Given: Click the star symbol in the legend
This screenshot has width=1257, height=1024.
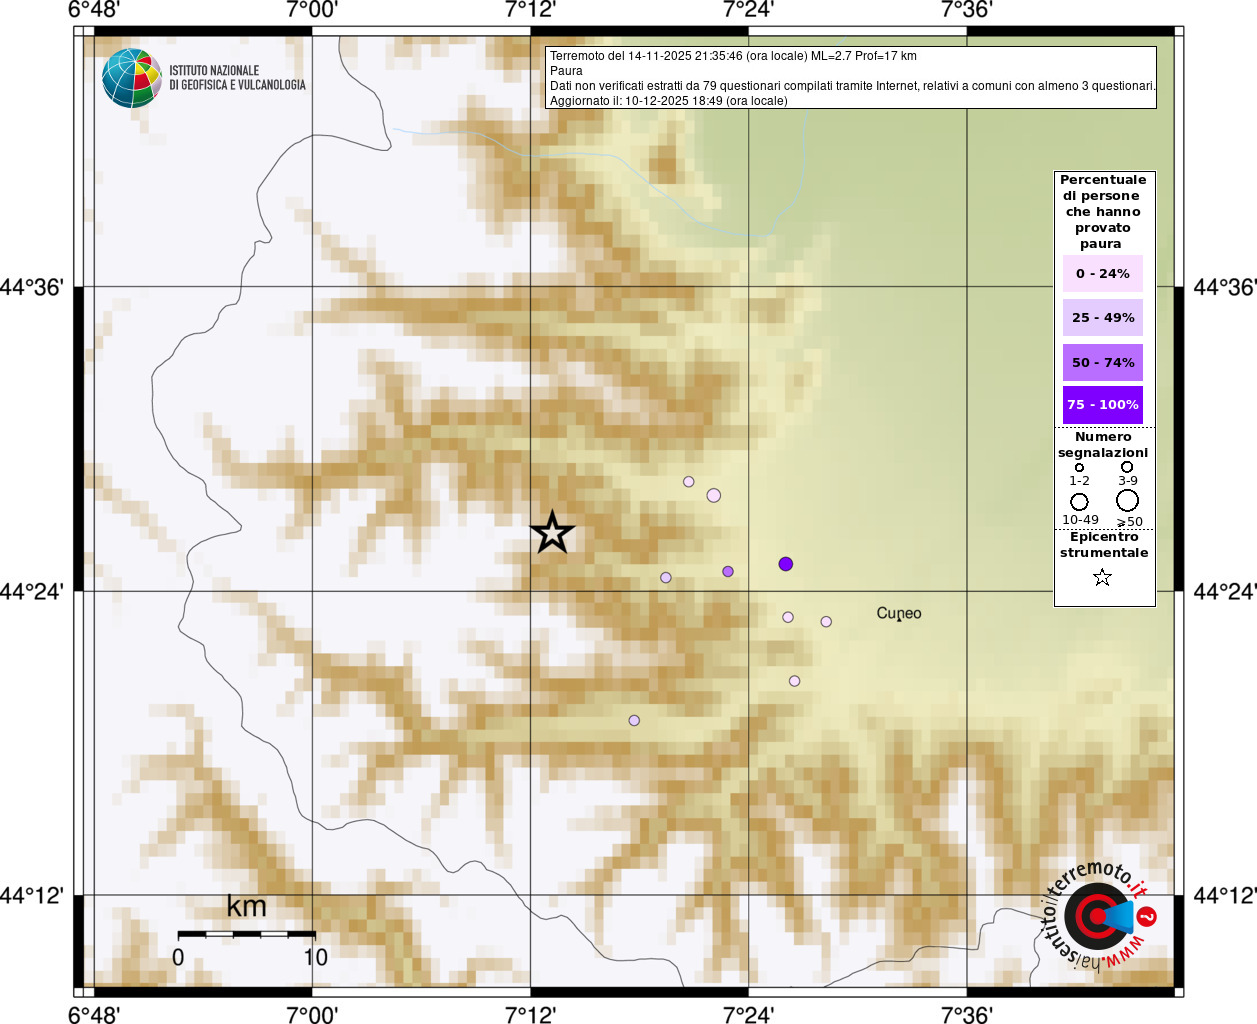Looking at the screenshot, I should [x=1102, y=577].
